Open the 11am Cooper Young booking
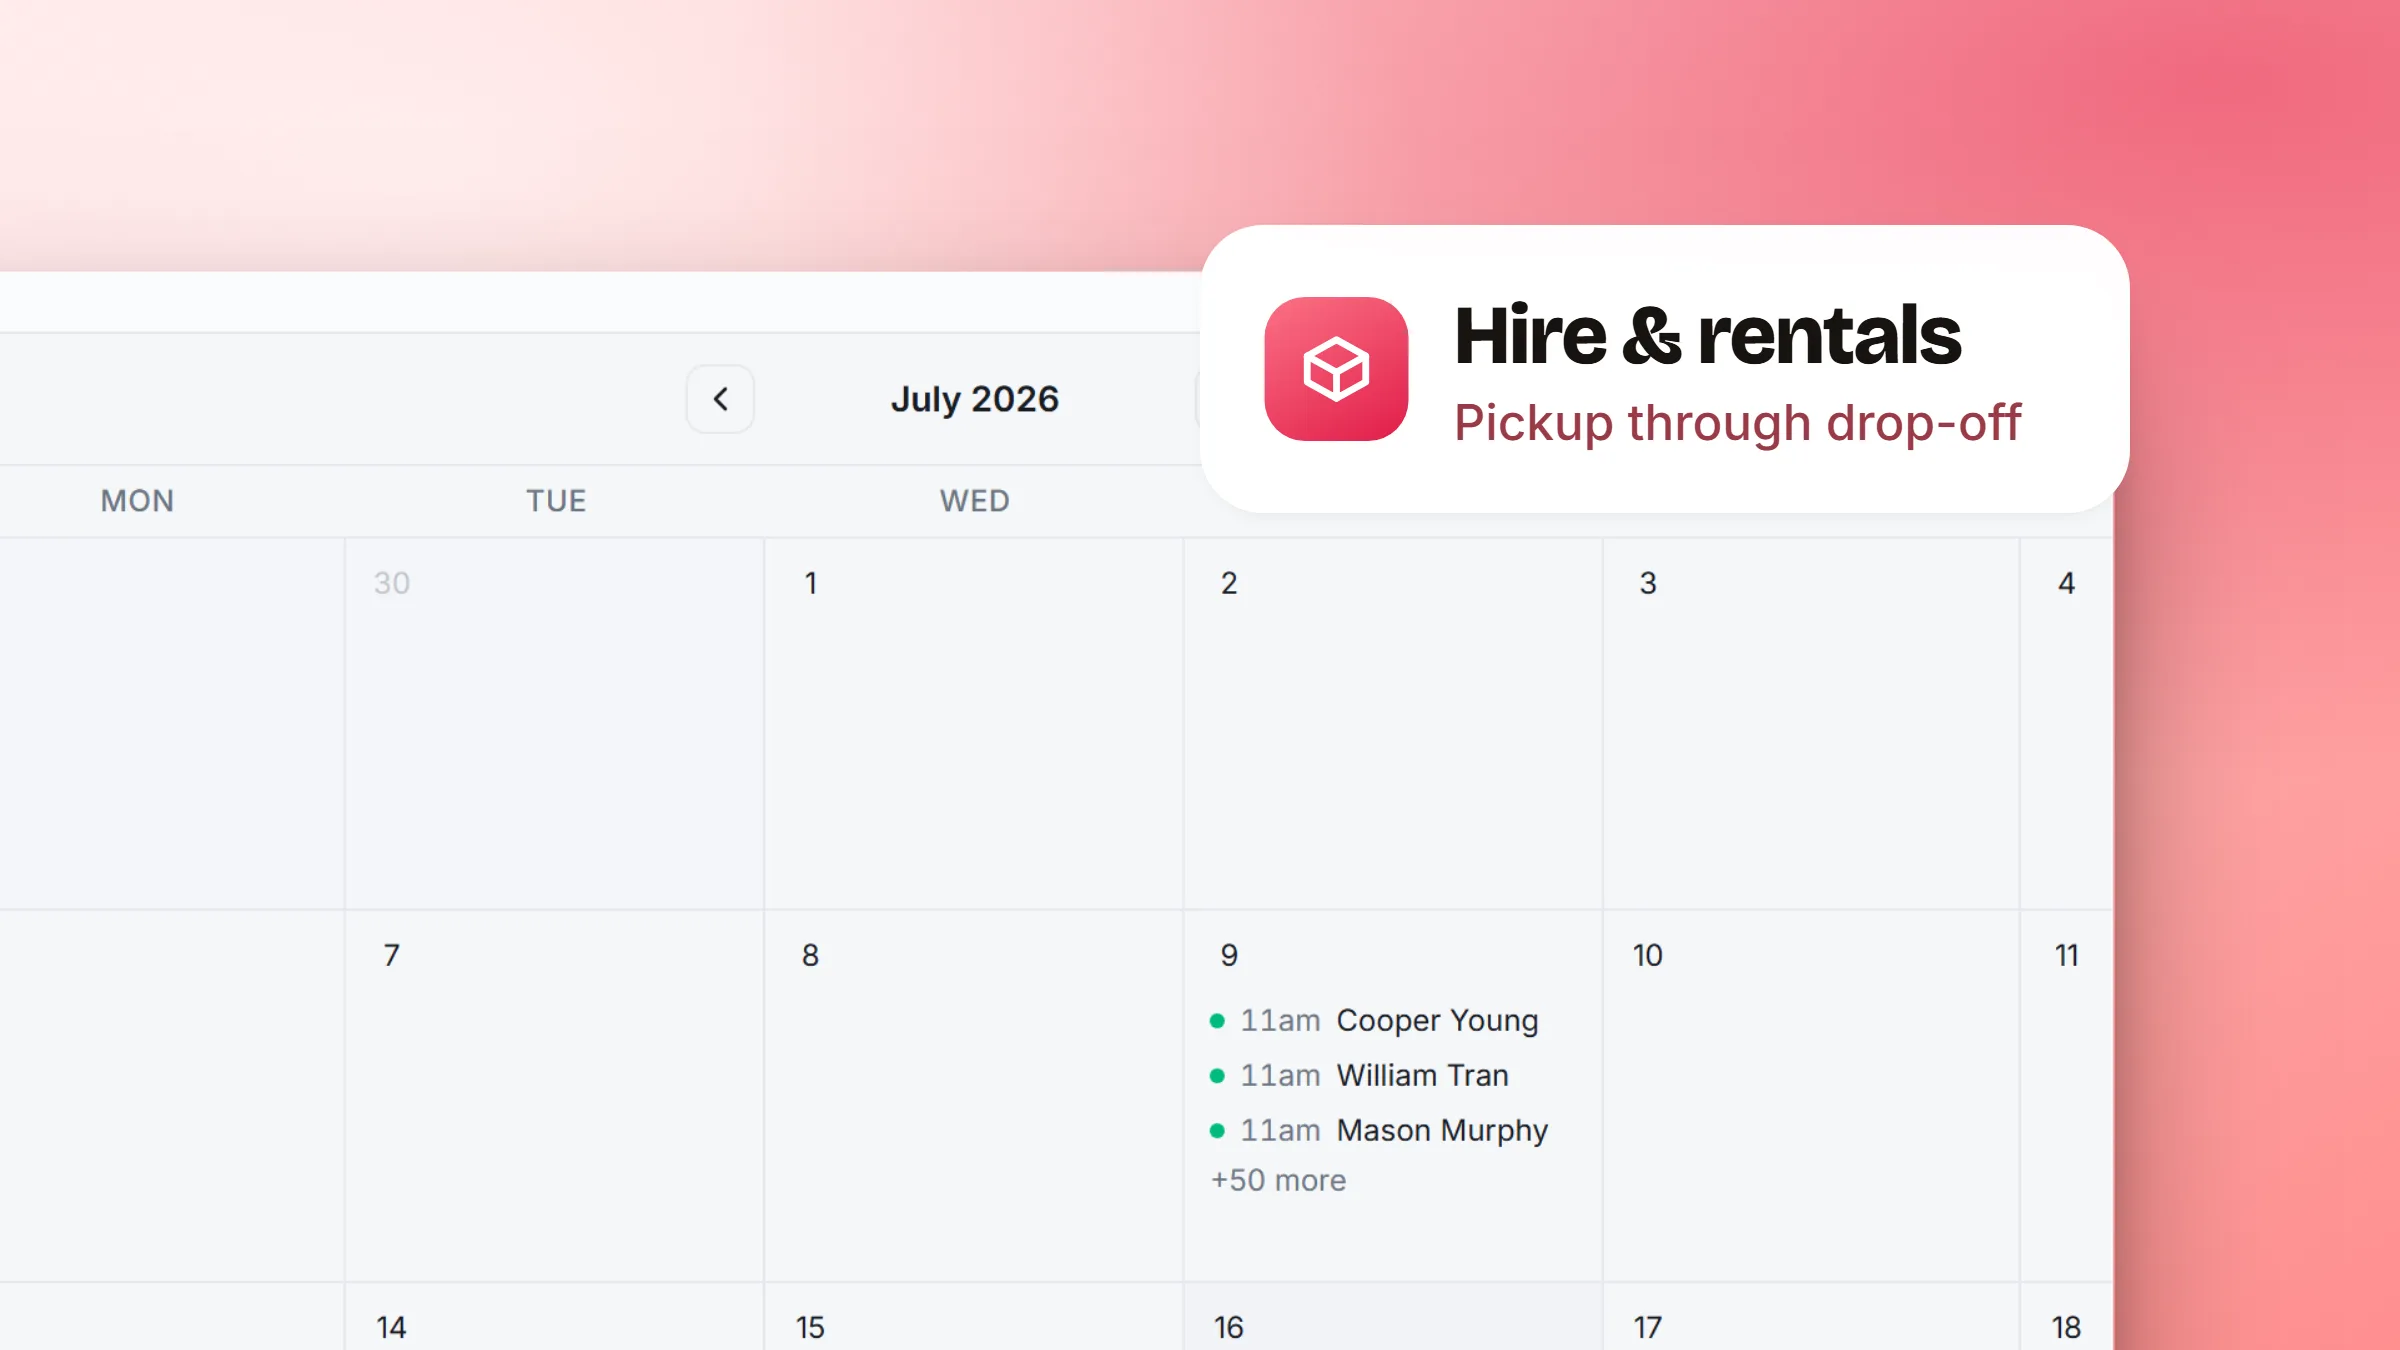2400x1350 pixels. coord(1374,1020)
